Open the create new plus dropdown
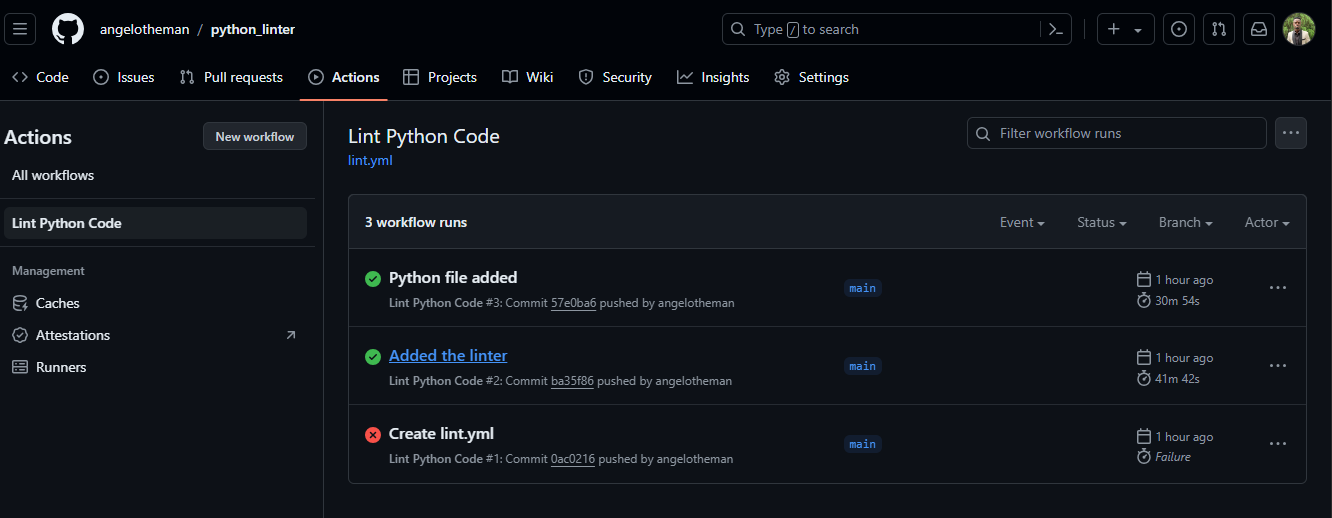This screenshot has width=1332, height=518. (1125, 30)
